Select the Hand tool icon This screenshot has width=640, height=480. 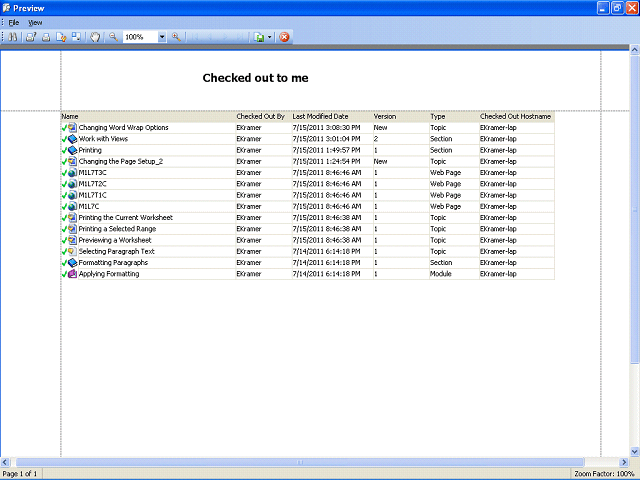[x=95, y=37]
